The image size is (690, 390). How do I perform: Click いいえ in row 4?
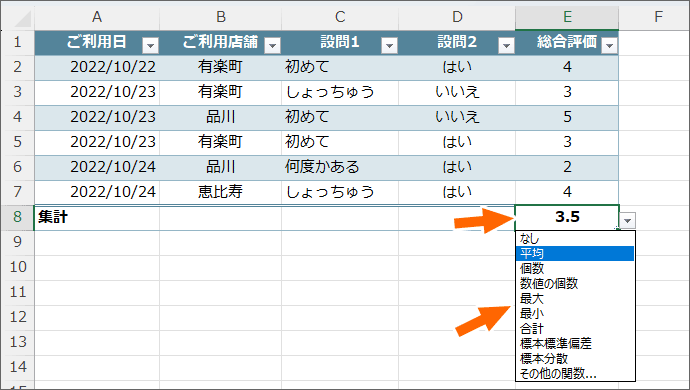point(457,117)
